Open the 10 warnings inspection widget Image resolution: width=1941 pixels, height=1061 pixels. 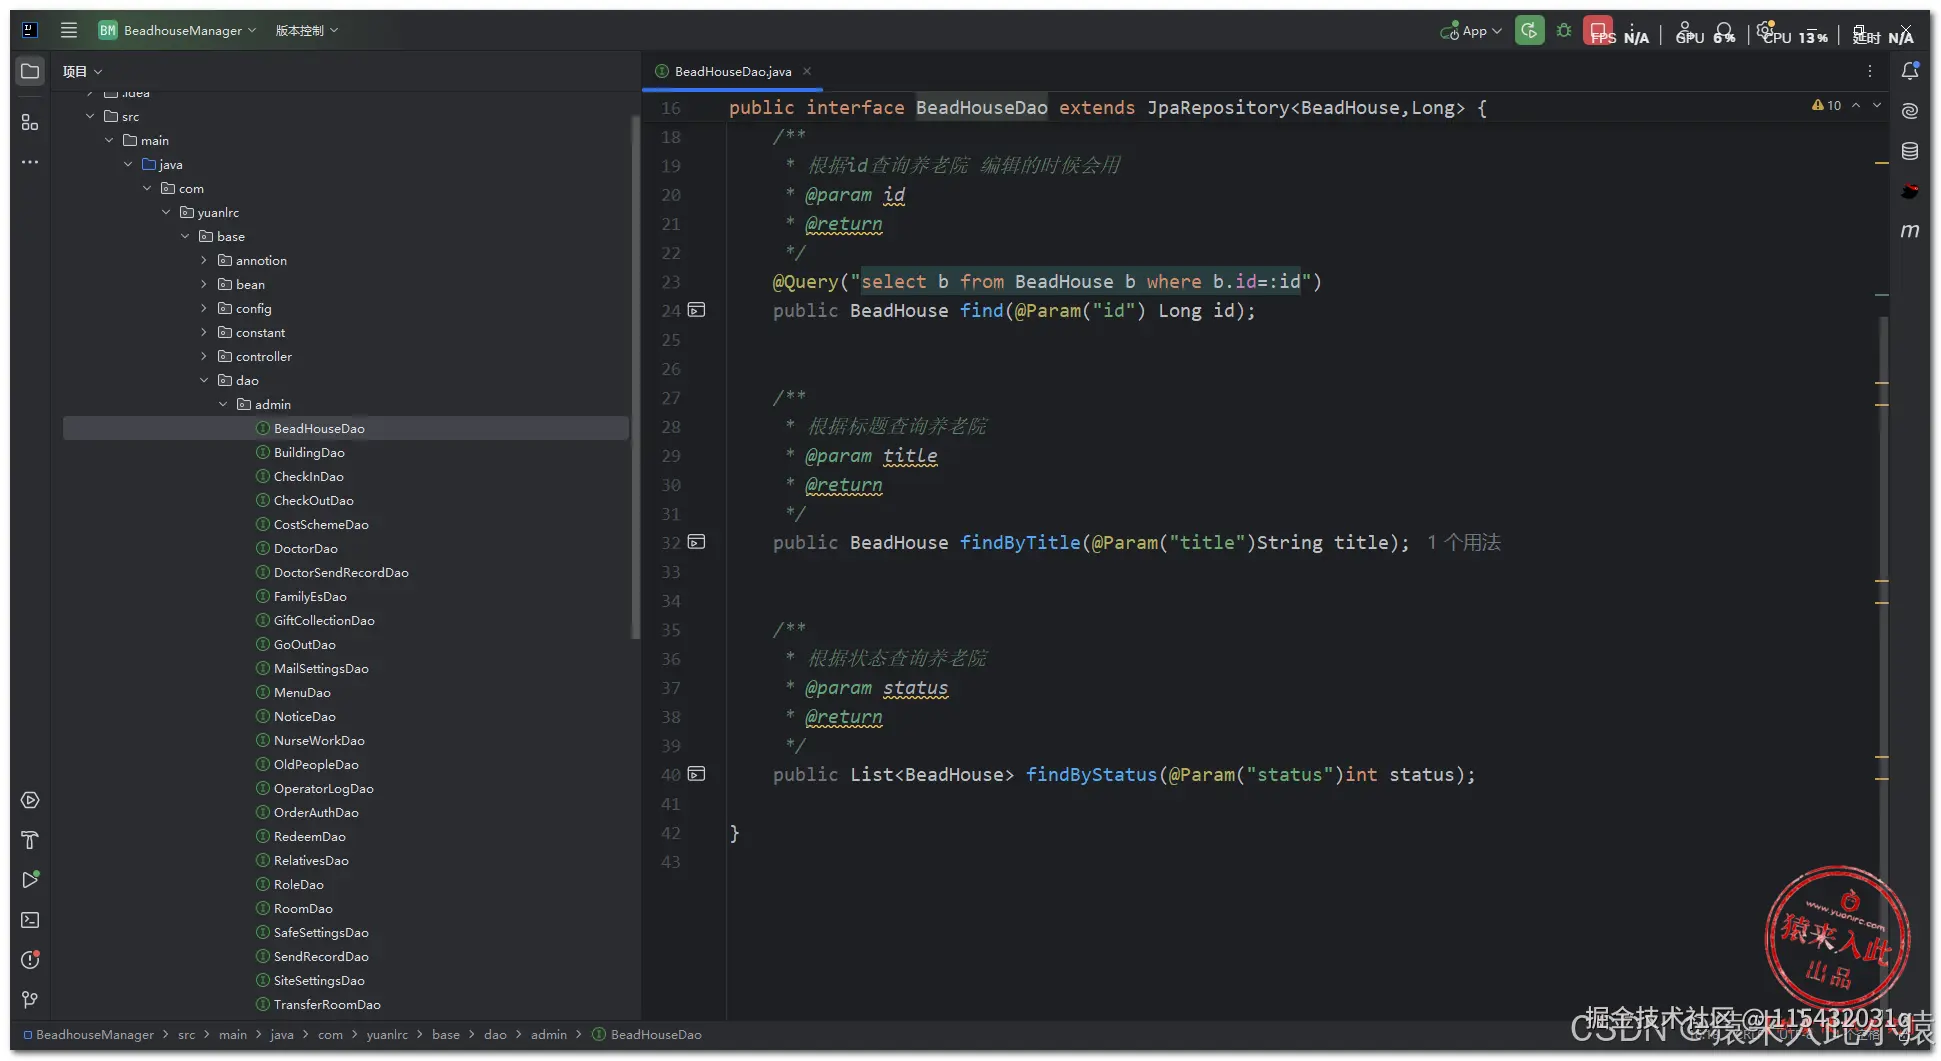1826,105
